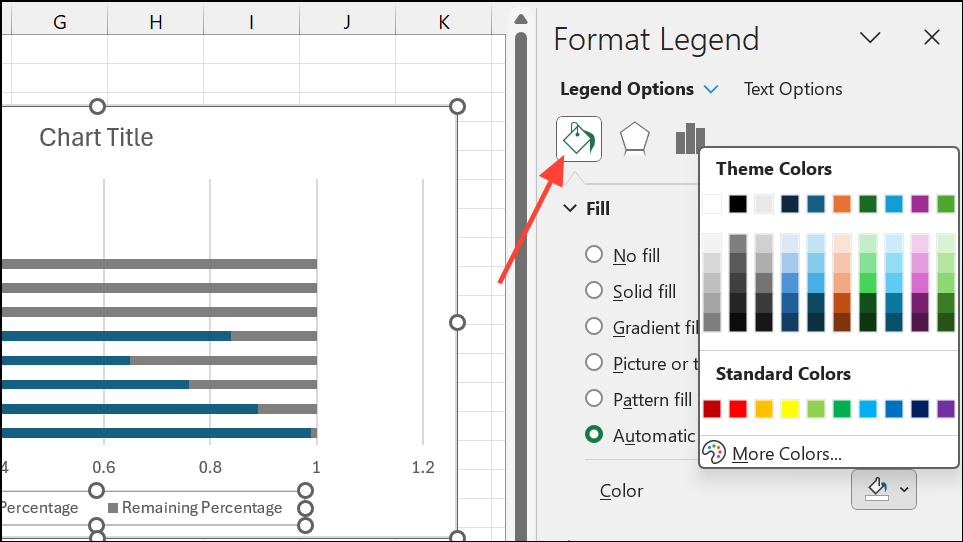The image size is (963, 542).
Task: Expand the Legend Options dropdown arrow
Action: click(x=711, y=89)
